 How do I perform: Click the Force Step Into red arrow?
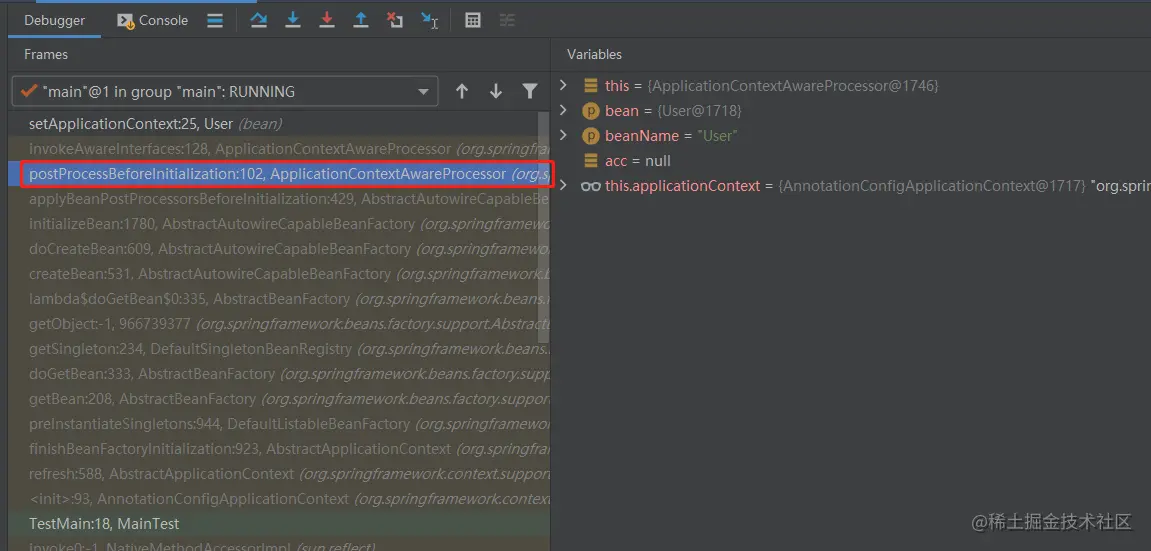pyautogui.click(x=327, y=21)
